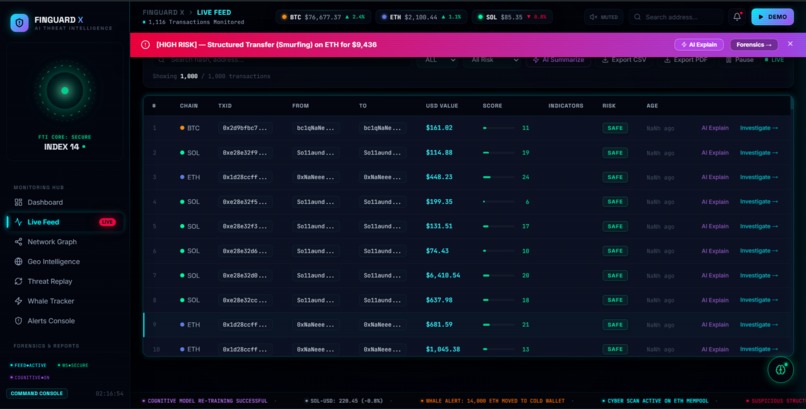Open the Command Console button
Screen dimensions: 806x409
pyautogui.click(x=37, y=394)
